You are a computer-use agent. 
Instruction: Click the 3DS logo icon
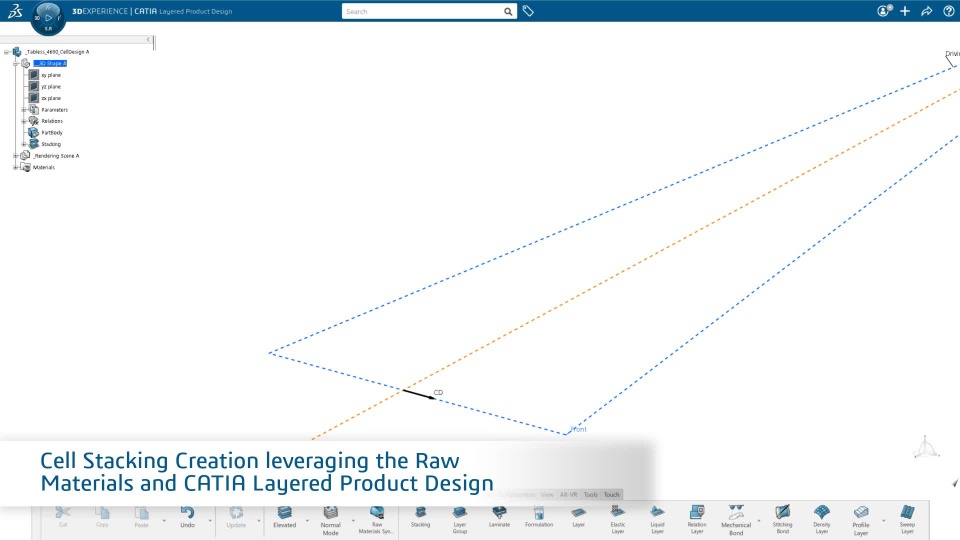(15, 10)
